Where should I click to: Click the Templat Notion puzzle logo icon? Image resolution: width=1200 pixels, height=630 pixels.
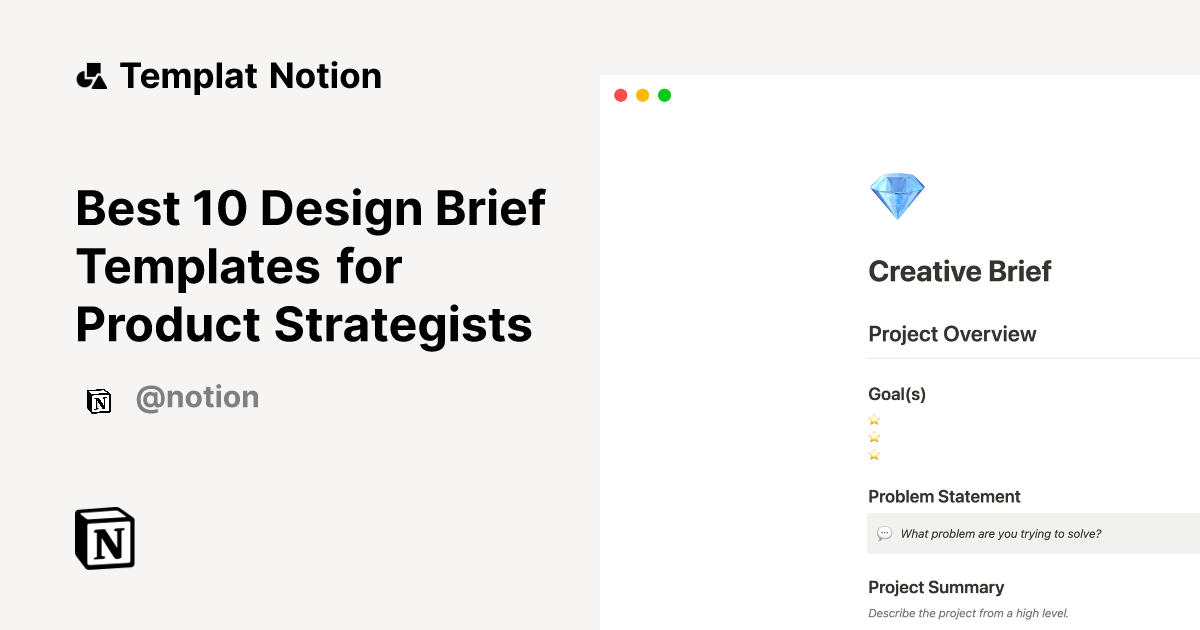pyautogui.click(x=92, y=76)
